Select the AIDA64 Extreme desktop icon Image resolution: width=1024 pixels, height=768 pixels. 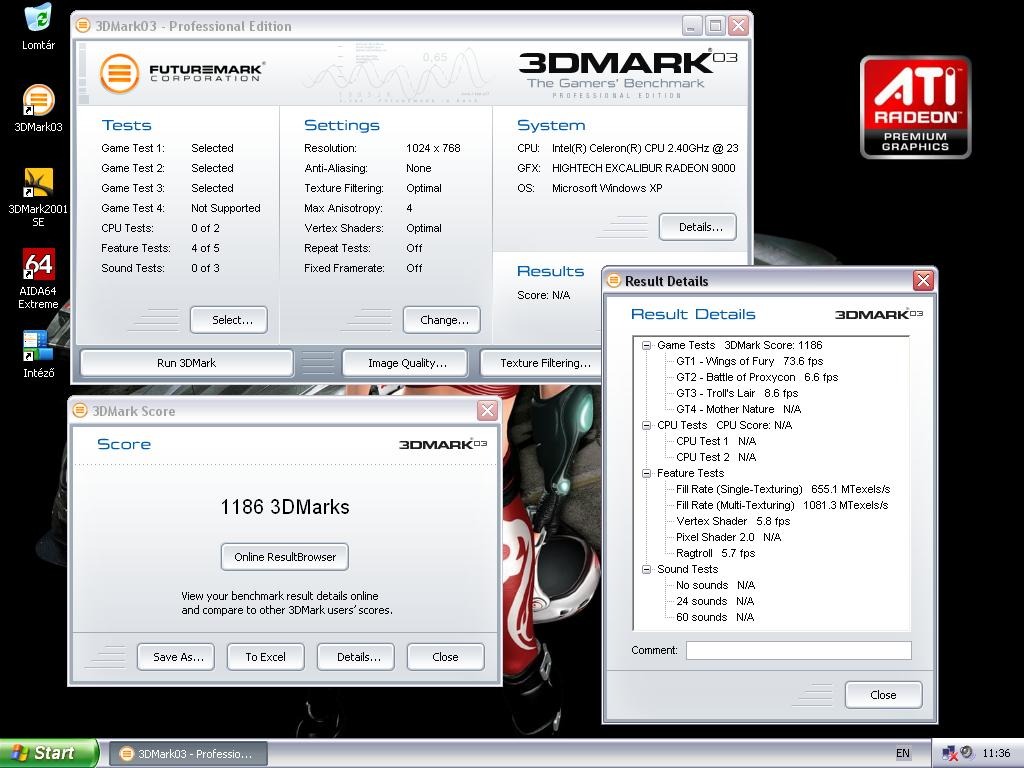coord(38,279)
